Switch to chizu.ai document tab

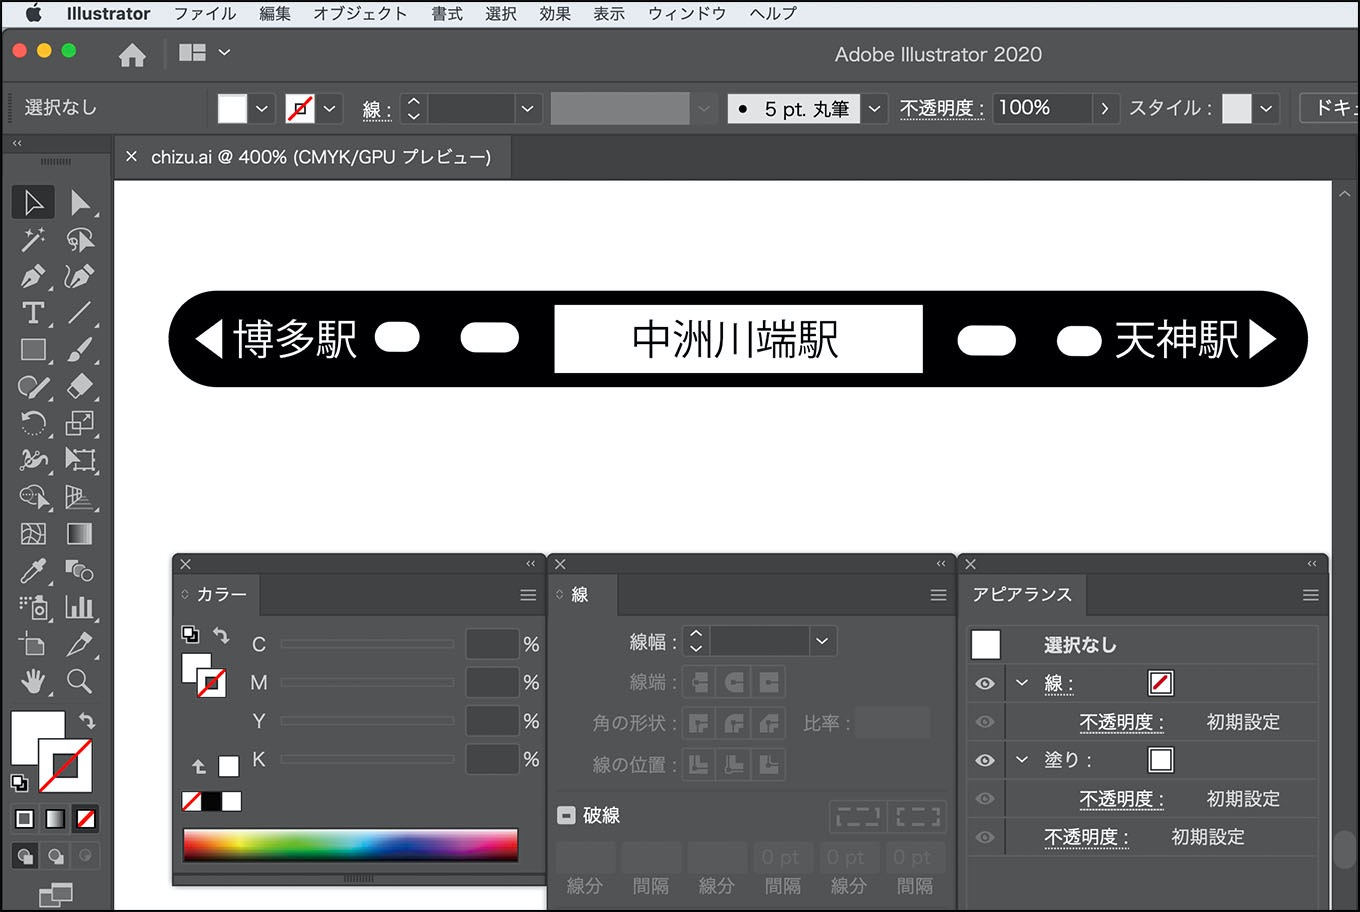[321, 157]
